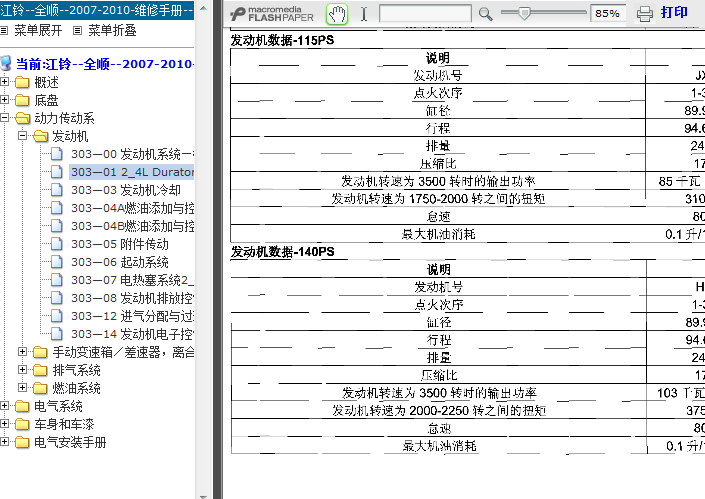Expand the 燃油系统 node
Screen dimensions: 705x499
click(22, 388)
